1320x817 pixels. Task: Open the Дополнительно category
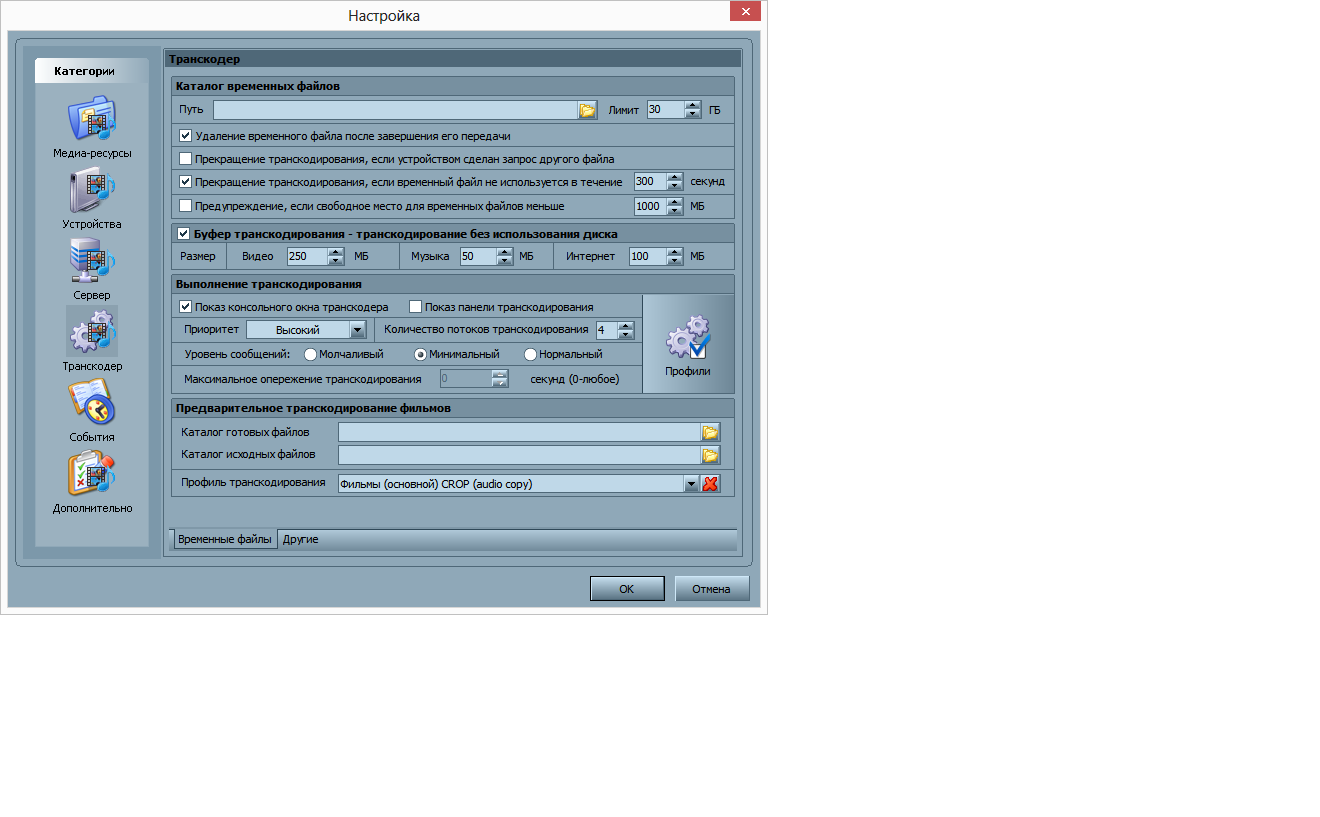pos(91,474)
